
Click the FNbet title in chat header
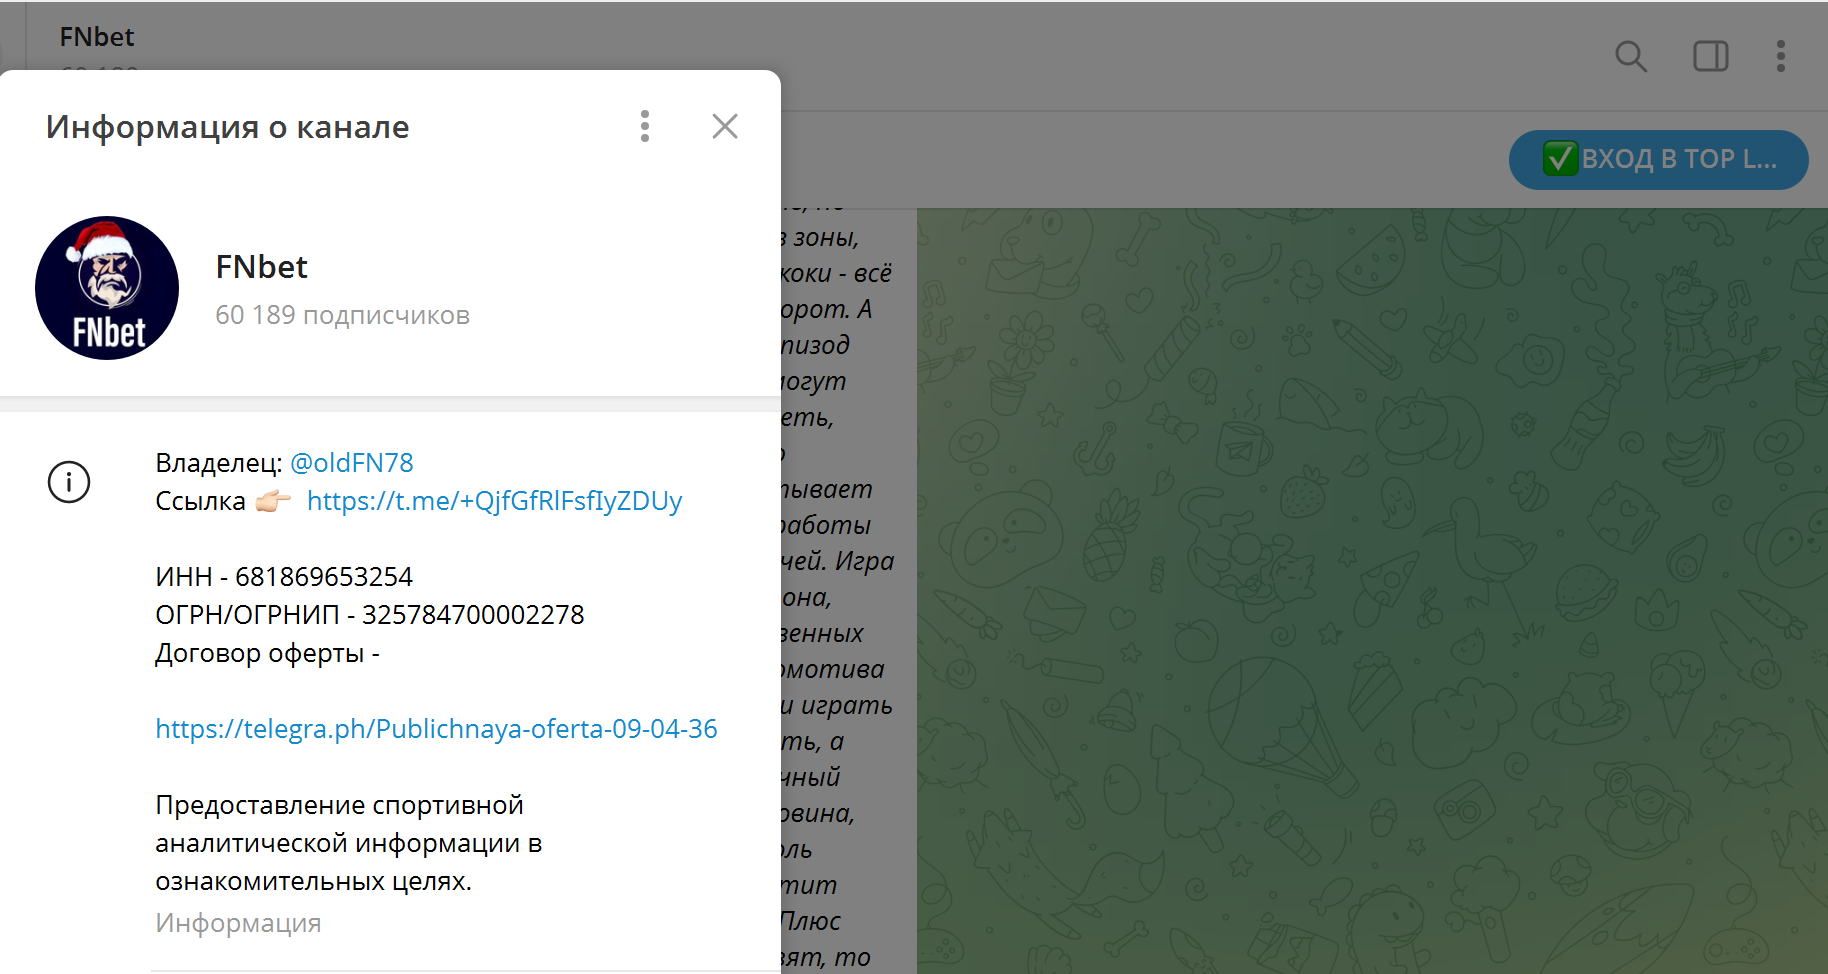[x=97, y=37]
